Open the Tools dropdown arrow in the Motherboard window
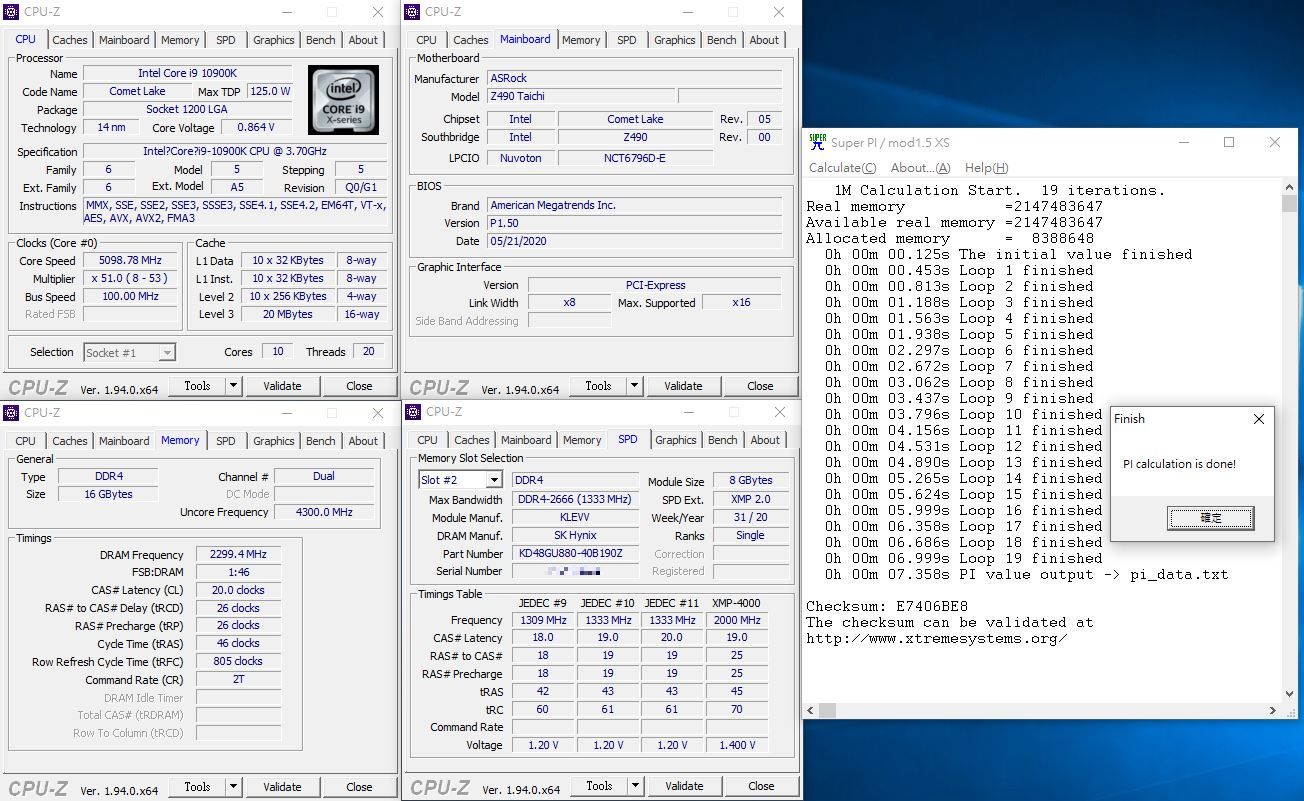Viewport: 1304px width, 801px height. (x=634, y=386)
